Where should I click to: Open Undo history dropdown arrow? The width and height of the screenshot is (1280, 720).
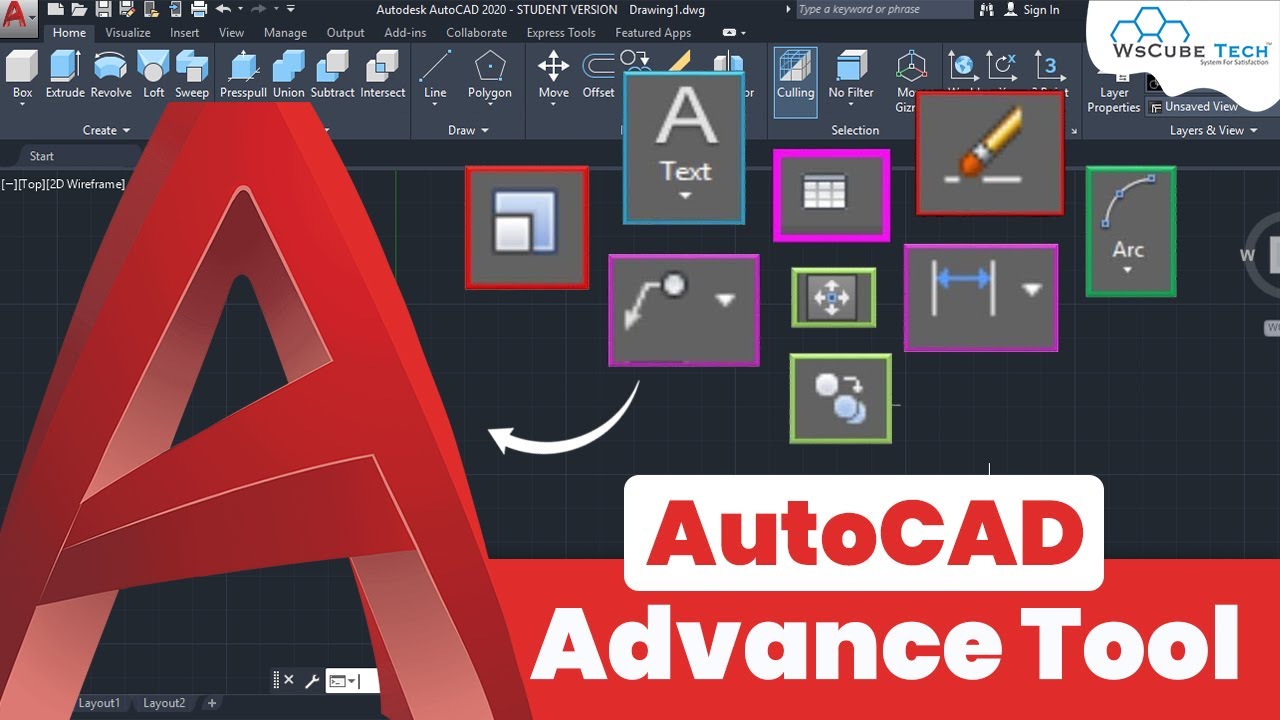click(x=240, y=9)
